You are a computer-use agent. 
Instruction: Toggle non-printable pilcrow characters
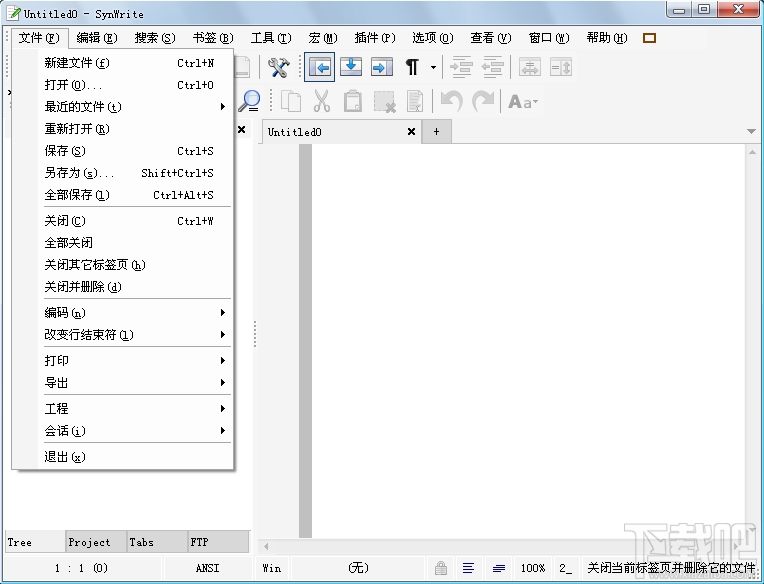(x=412, y=67)
